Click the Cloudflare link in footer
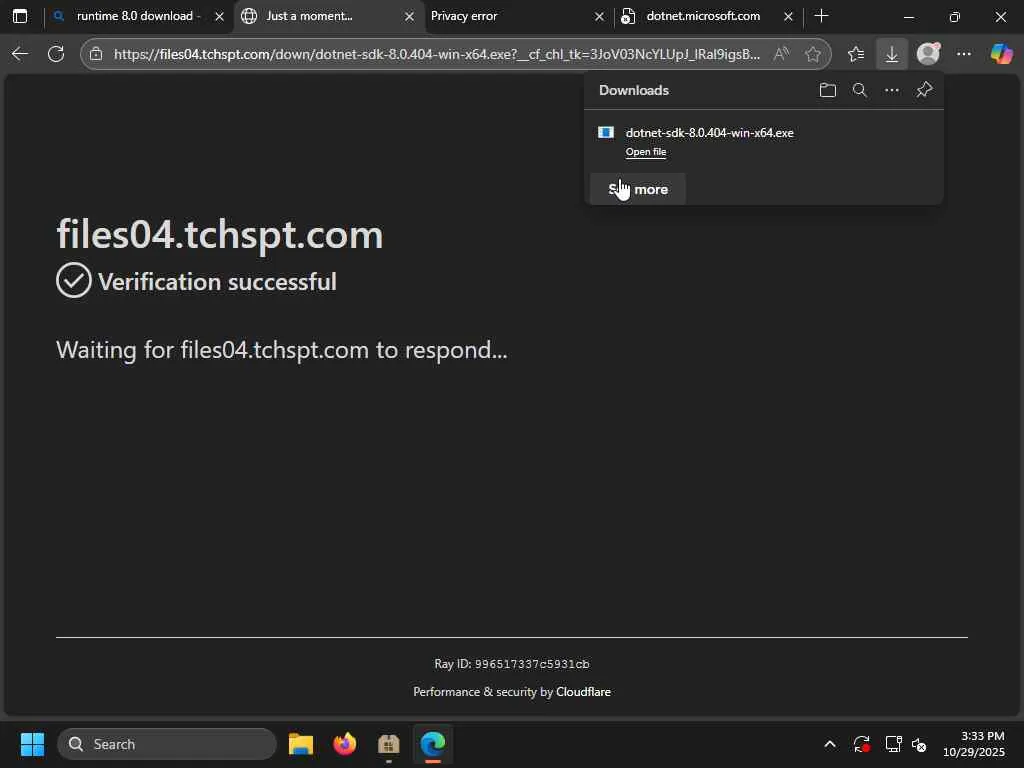This screenshot has height=768, width=1024. tap(583, 692)
